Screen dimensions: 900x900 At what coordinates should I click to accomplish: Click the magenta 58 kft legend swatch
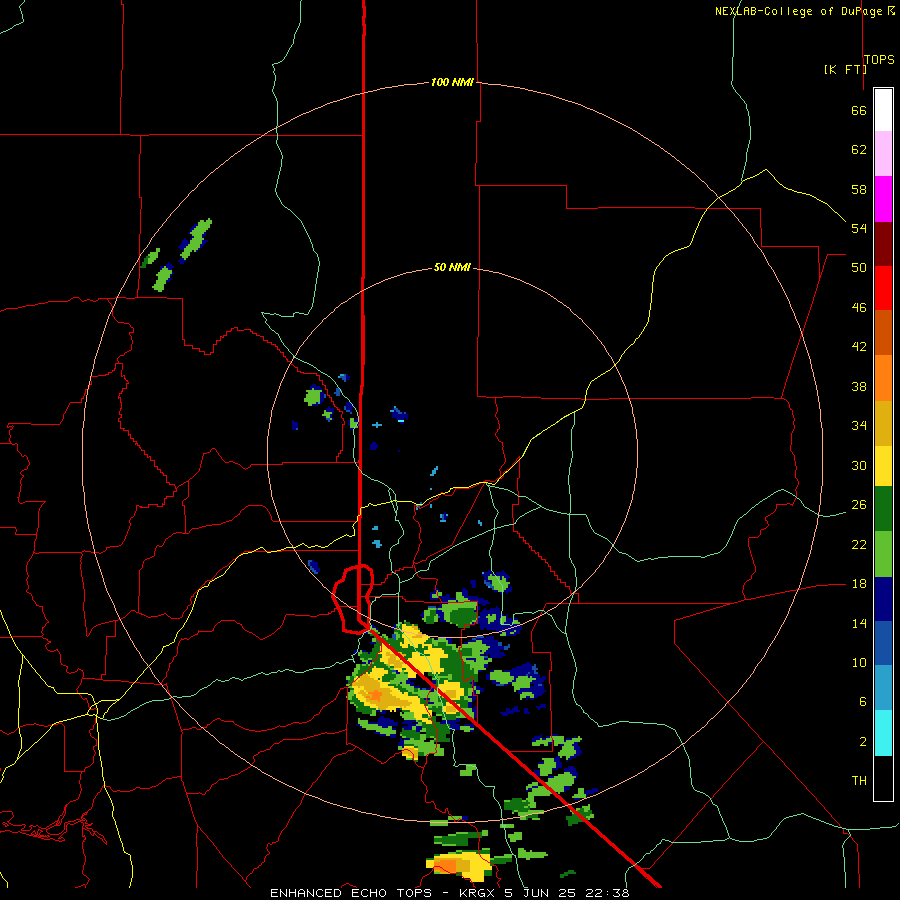883,198
